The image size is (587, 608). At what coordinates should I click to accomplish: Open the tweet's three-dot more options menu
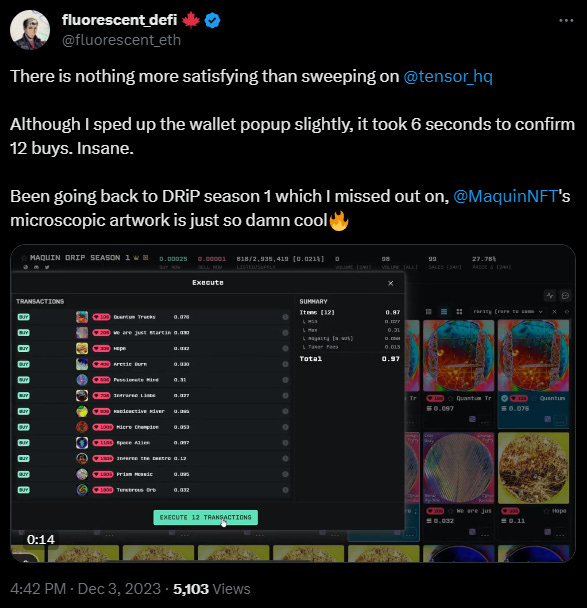(x=566, y=21)
